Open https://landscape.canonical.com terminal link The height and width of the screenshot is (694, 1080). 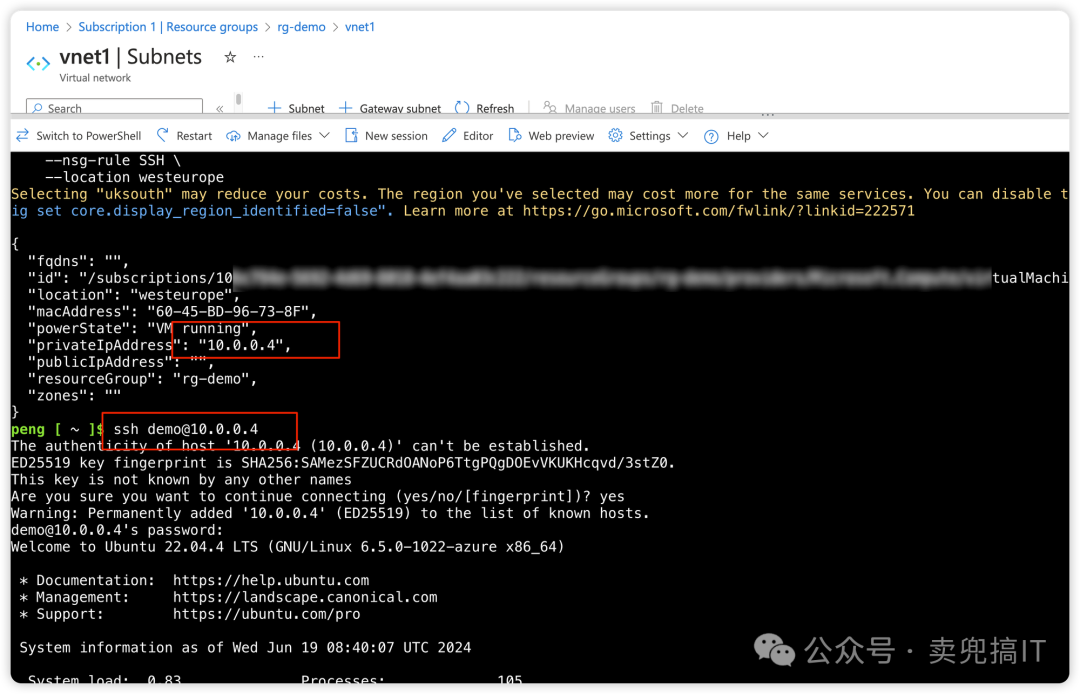coord(305,597)
